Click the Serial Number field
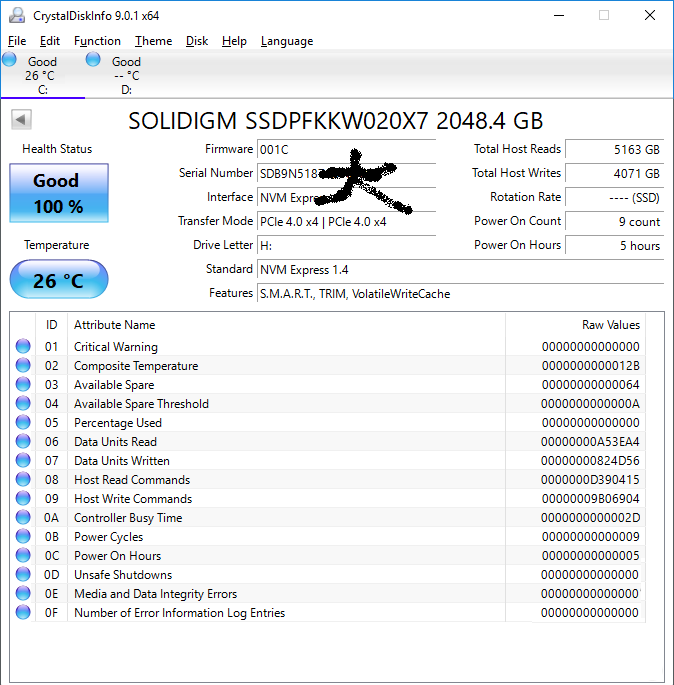This screenshot has height=685, width=674. pyautogui.click(x=346, y=173)
